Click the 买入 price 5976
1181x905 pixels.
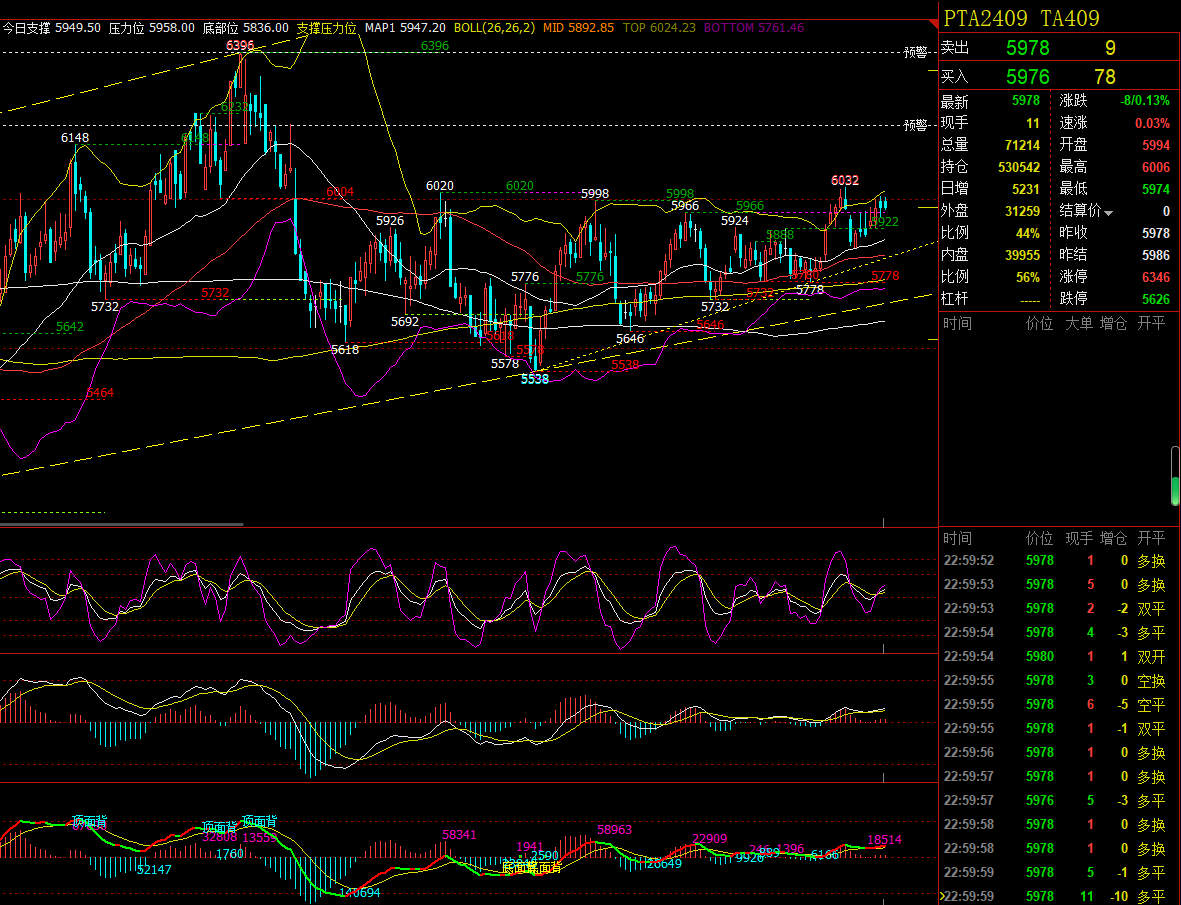[x=1027, y=77]
